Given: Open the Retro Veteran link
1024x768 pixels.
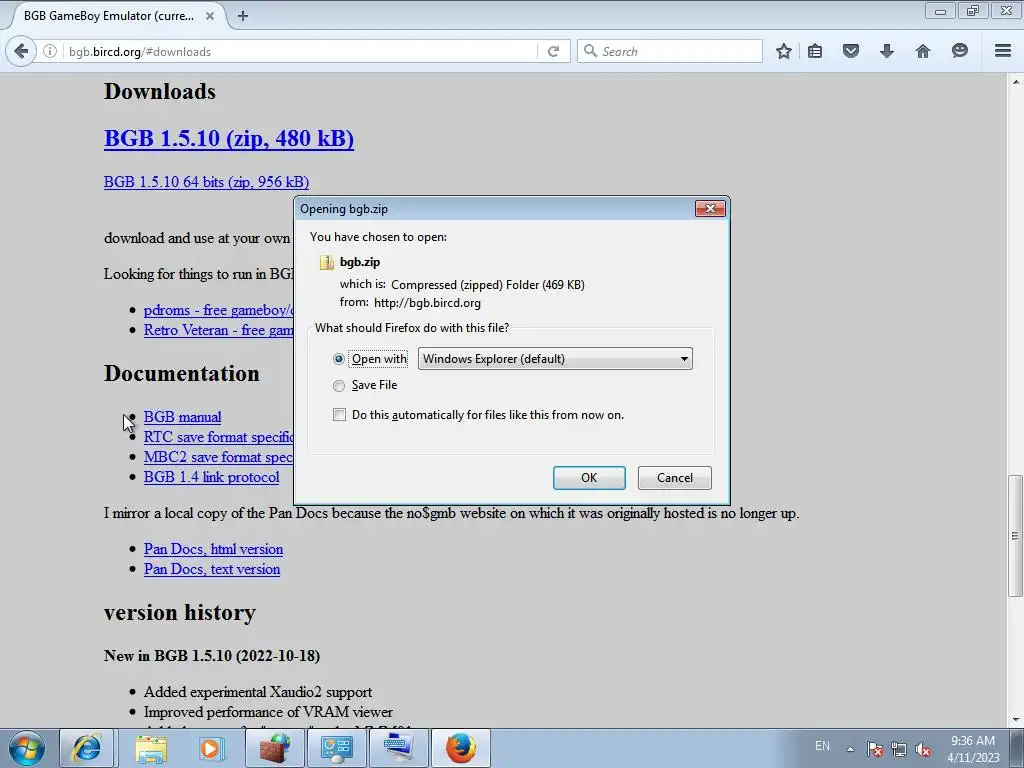Looking at the screenshot, I should pyautogui.click(x=218, y=330).
